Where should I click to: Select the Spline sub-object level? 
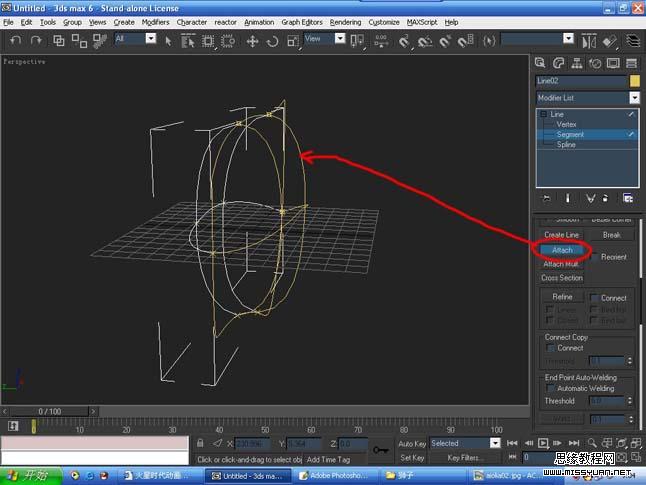click(566, 145)
